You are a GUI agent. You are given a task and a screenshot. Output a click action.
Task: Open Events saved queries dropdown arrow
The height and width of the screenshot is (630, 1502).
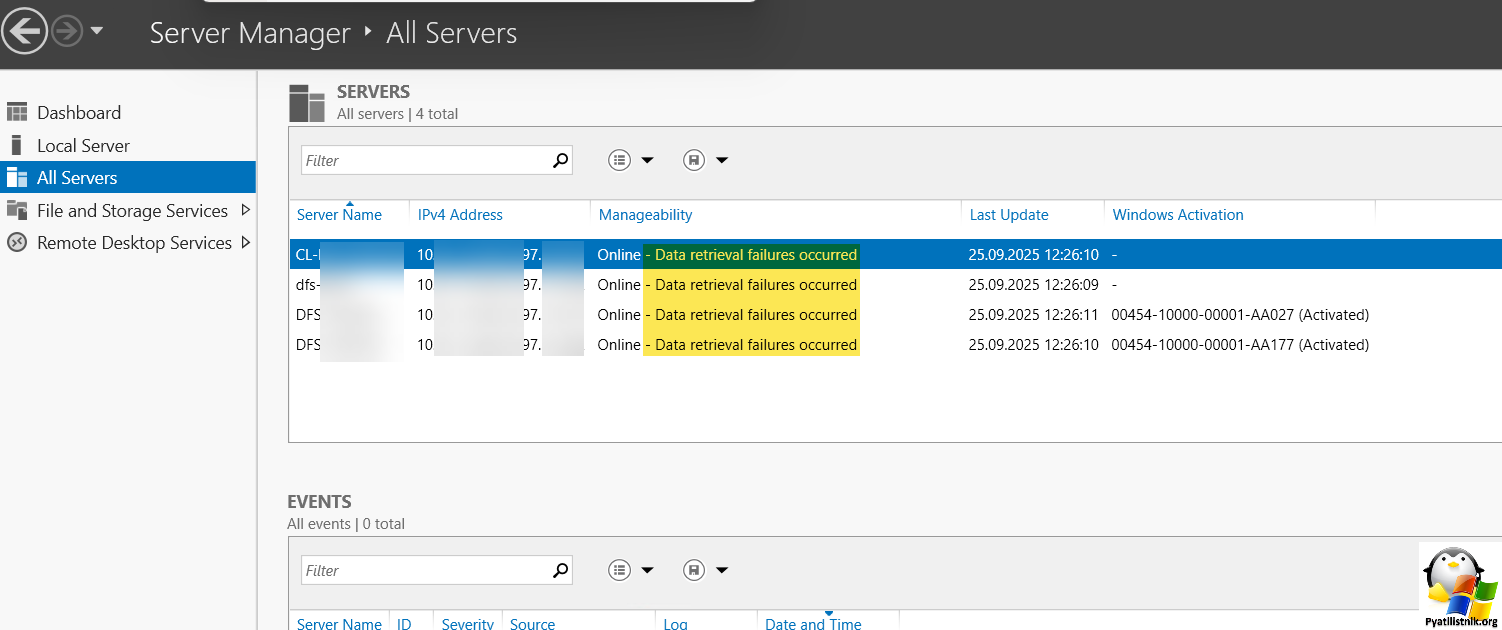pos(722,570)
